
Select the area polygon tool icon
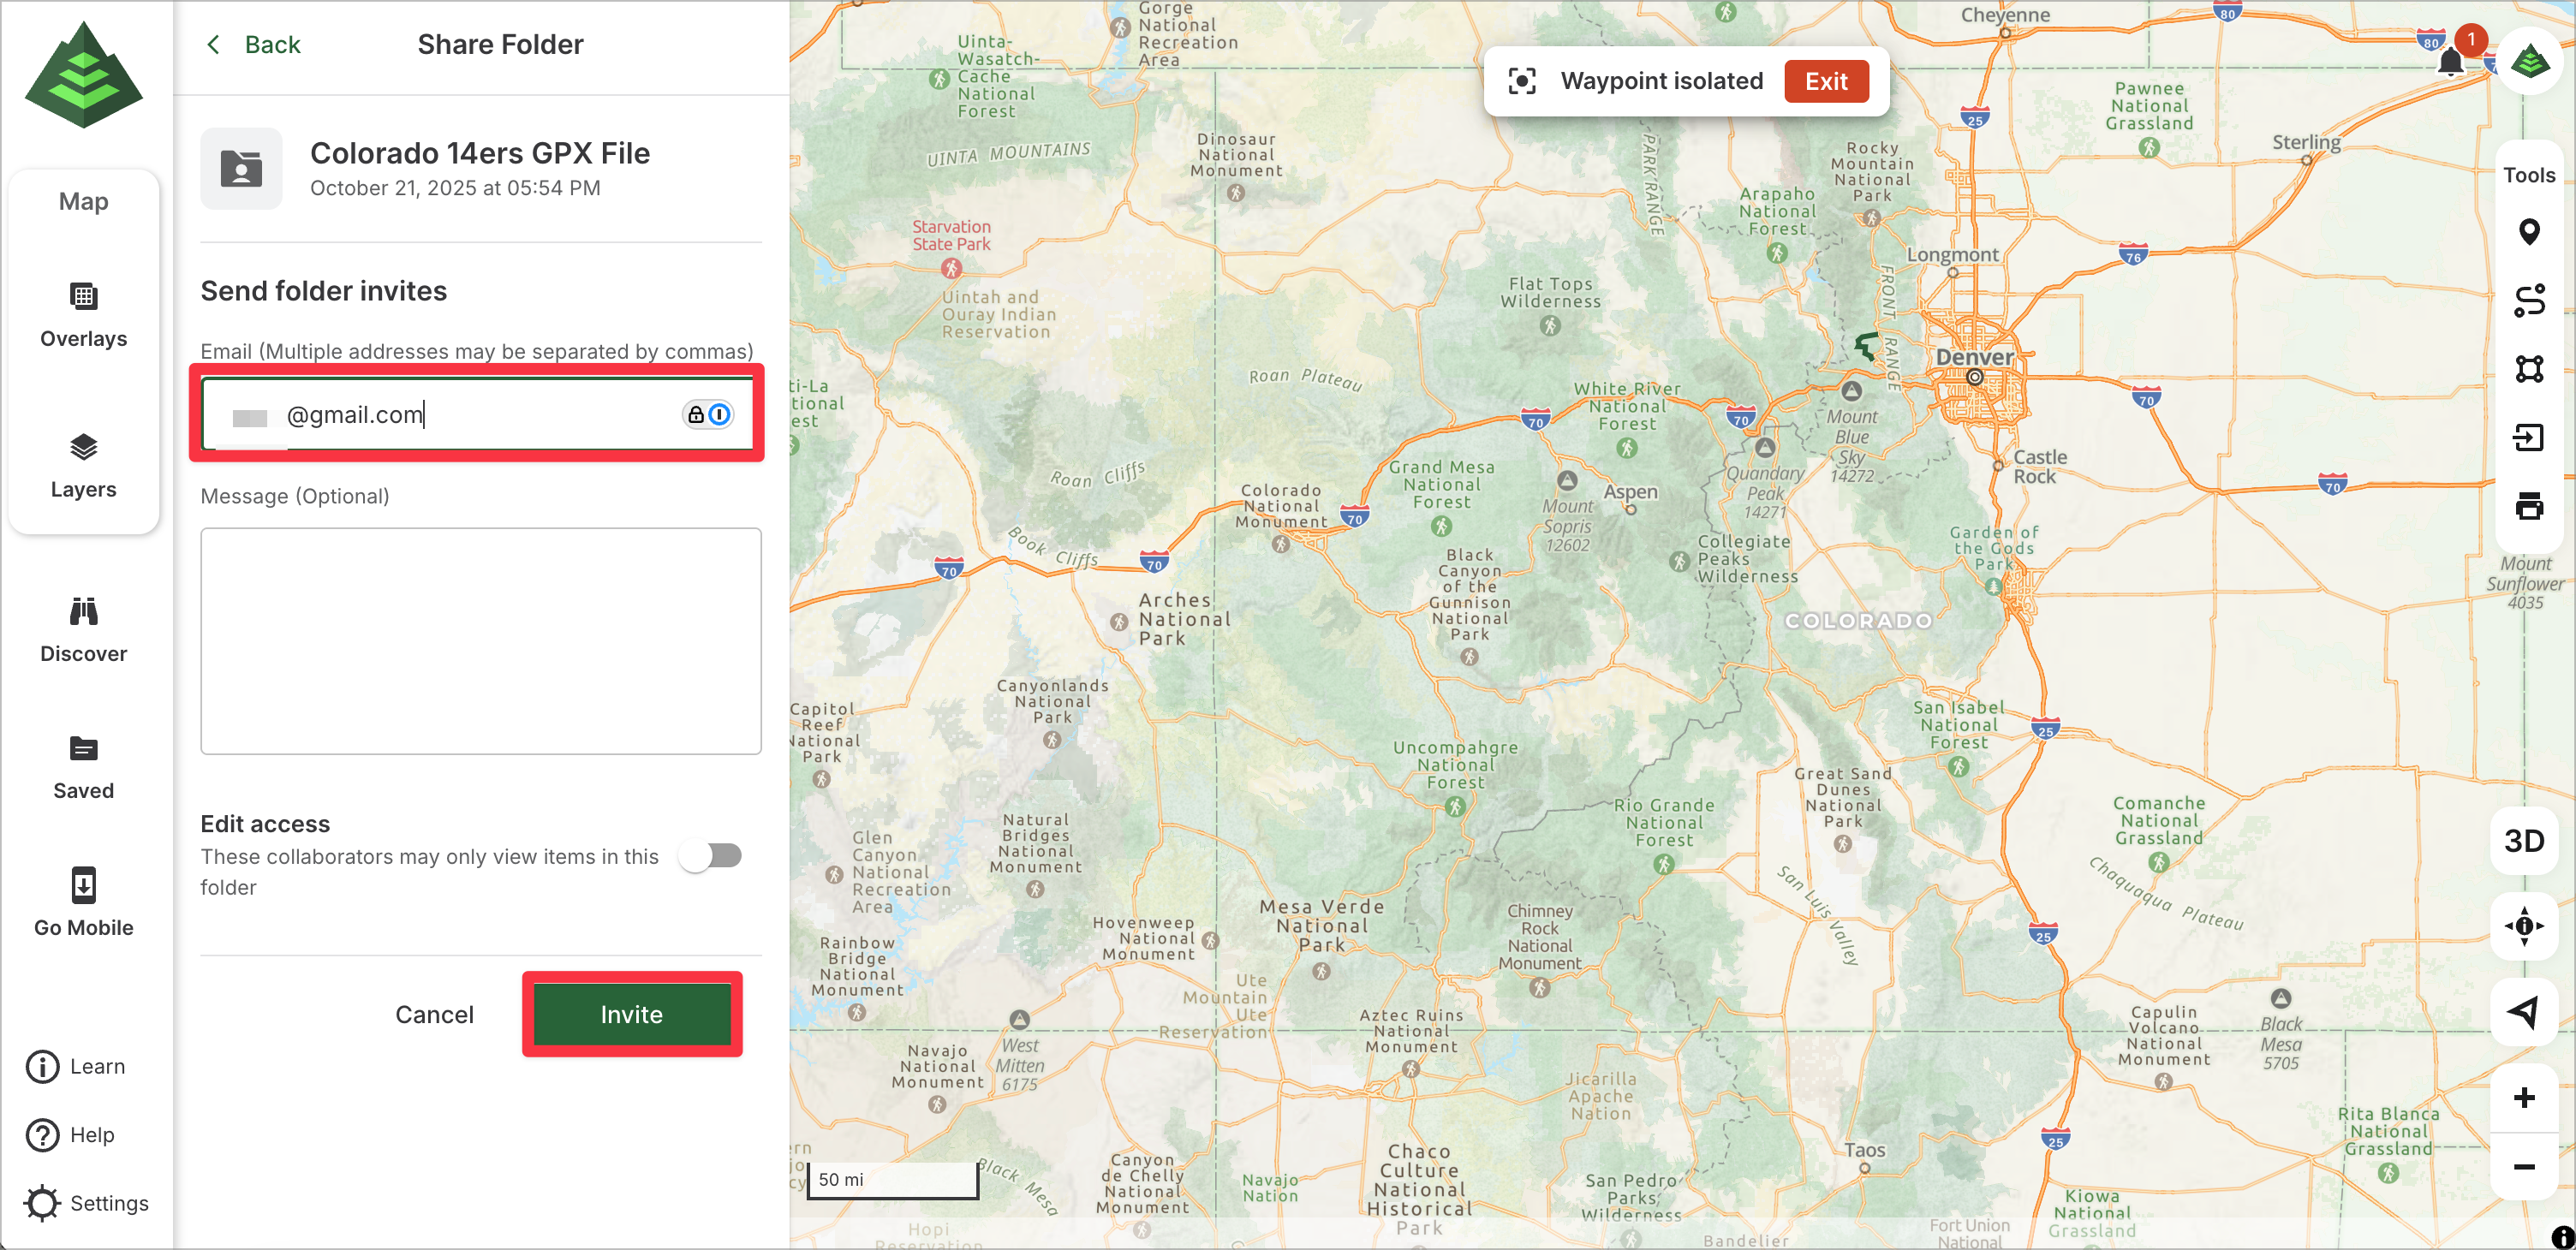click(2528, 369)
